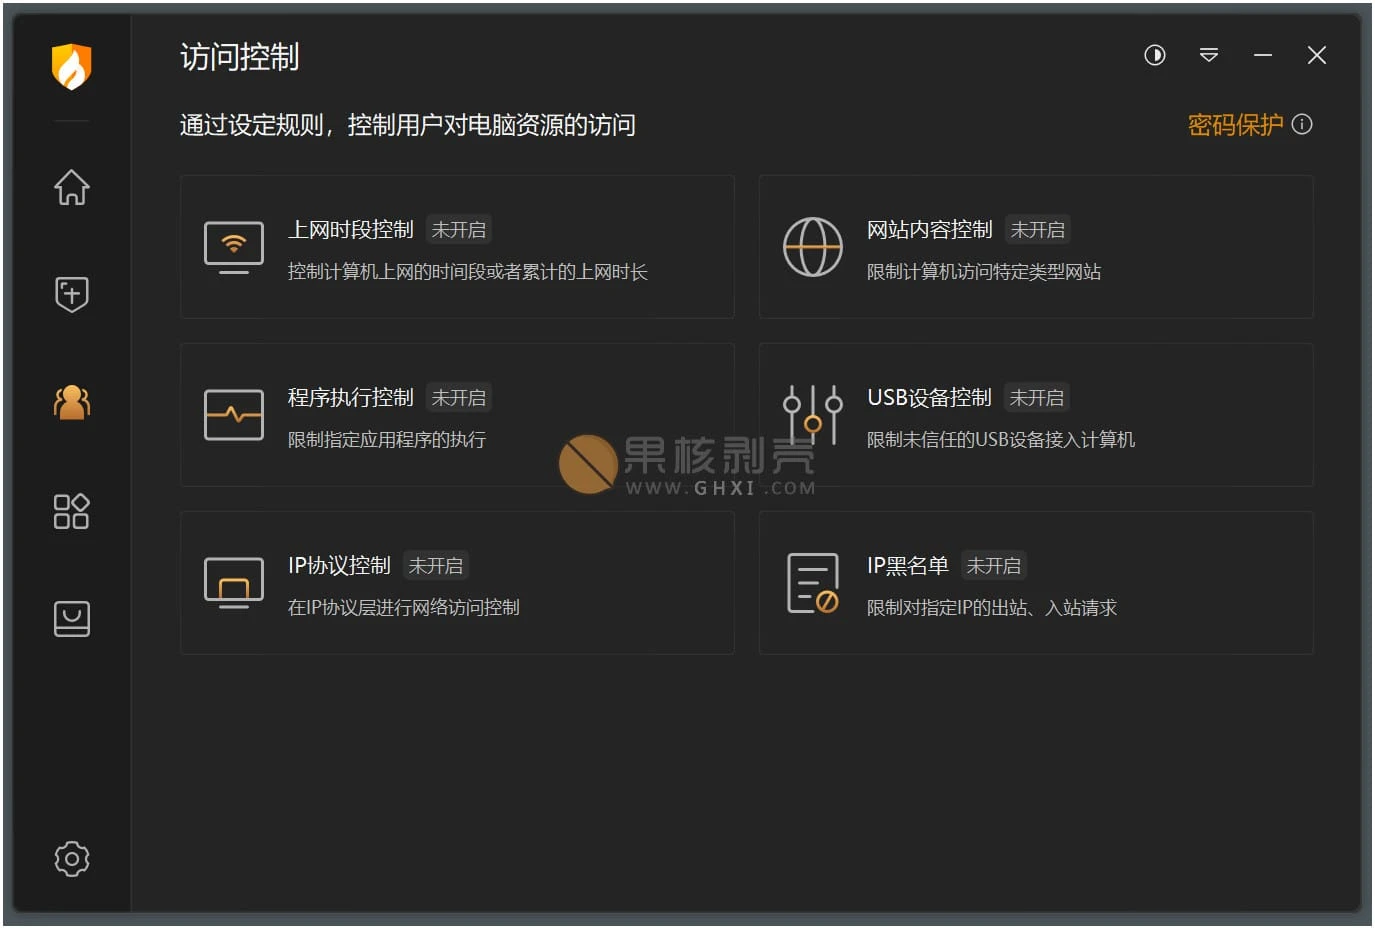Click the 程序执行控制 pulse monitor icon

click(234, 415)
